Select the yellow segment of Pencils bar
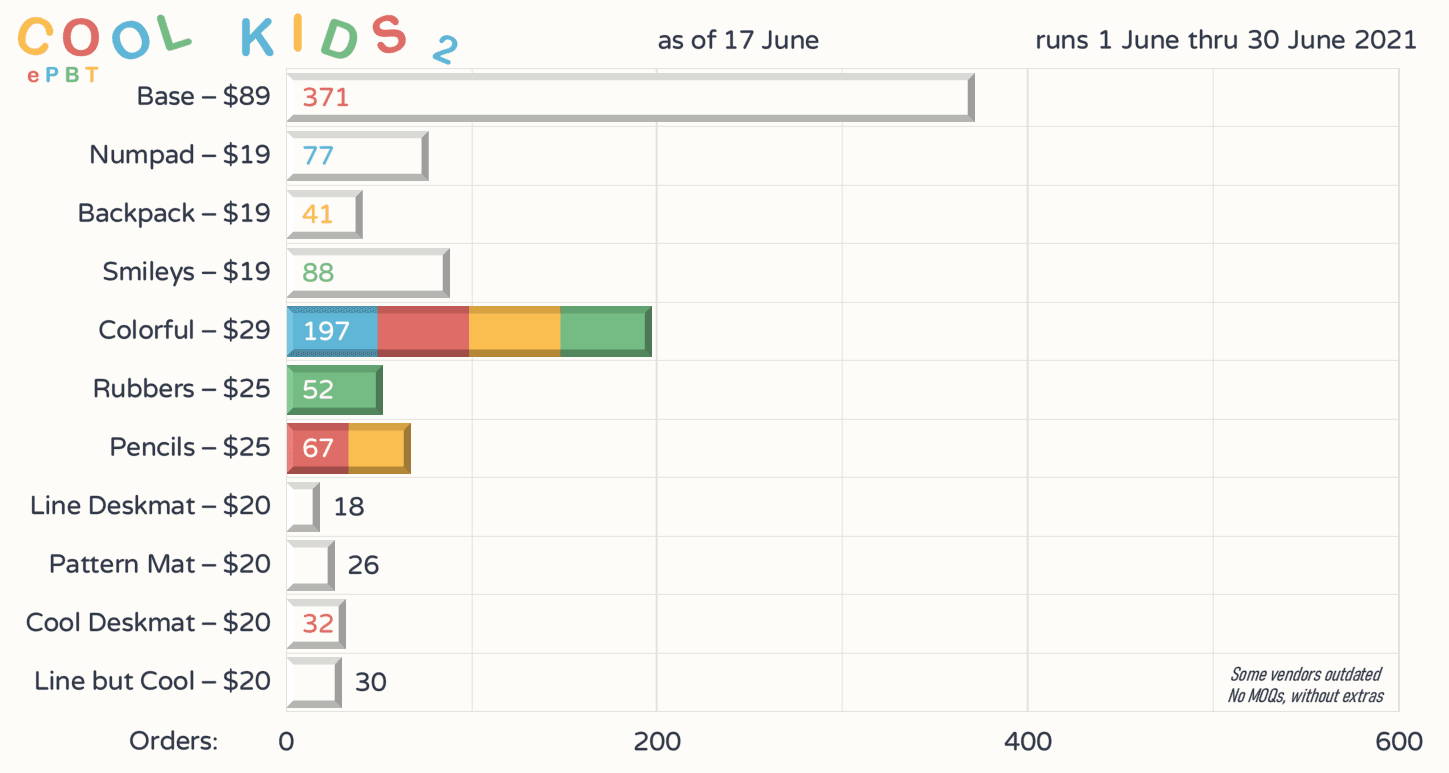1449x773 pixels. tap(378, 448)
